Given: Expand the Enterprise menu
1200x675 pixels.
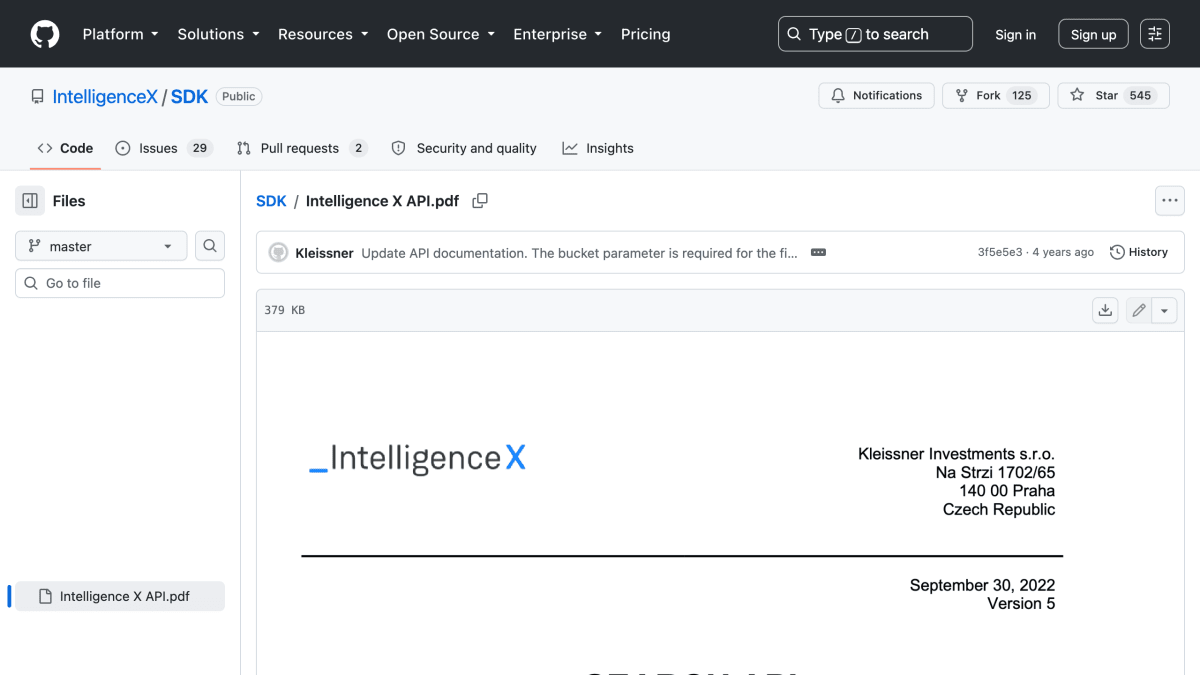Looking at the screenshot, I should 557,34.
